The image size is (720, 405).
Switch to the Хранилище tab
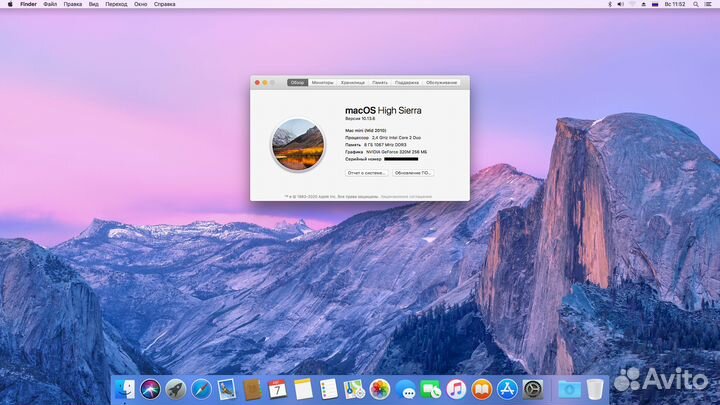click(x=353, y=83)
